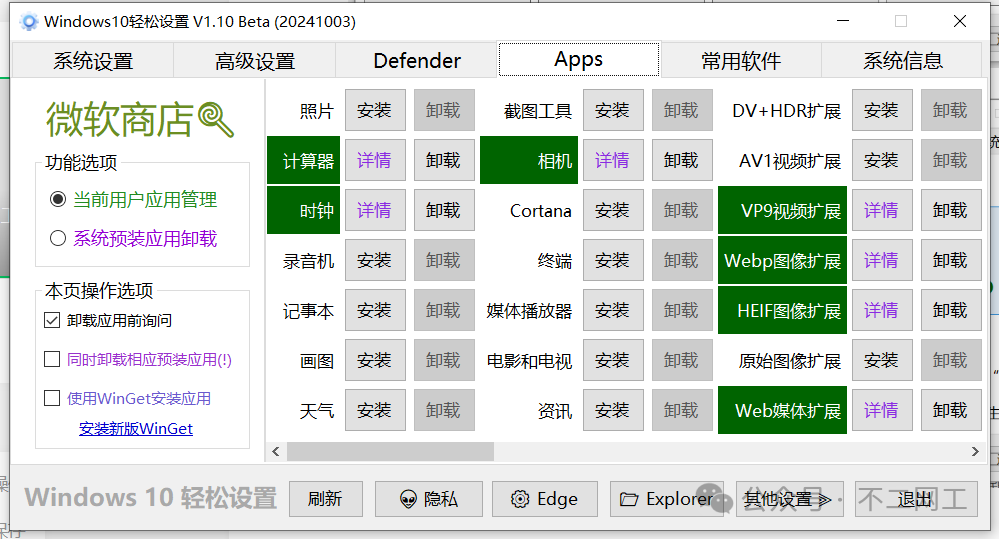Open the 隐私 settings button

(x=429, y=499)
